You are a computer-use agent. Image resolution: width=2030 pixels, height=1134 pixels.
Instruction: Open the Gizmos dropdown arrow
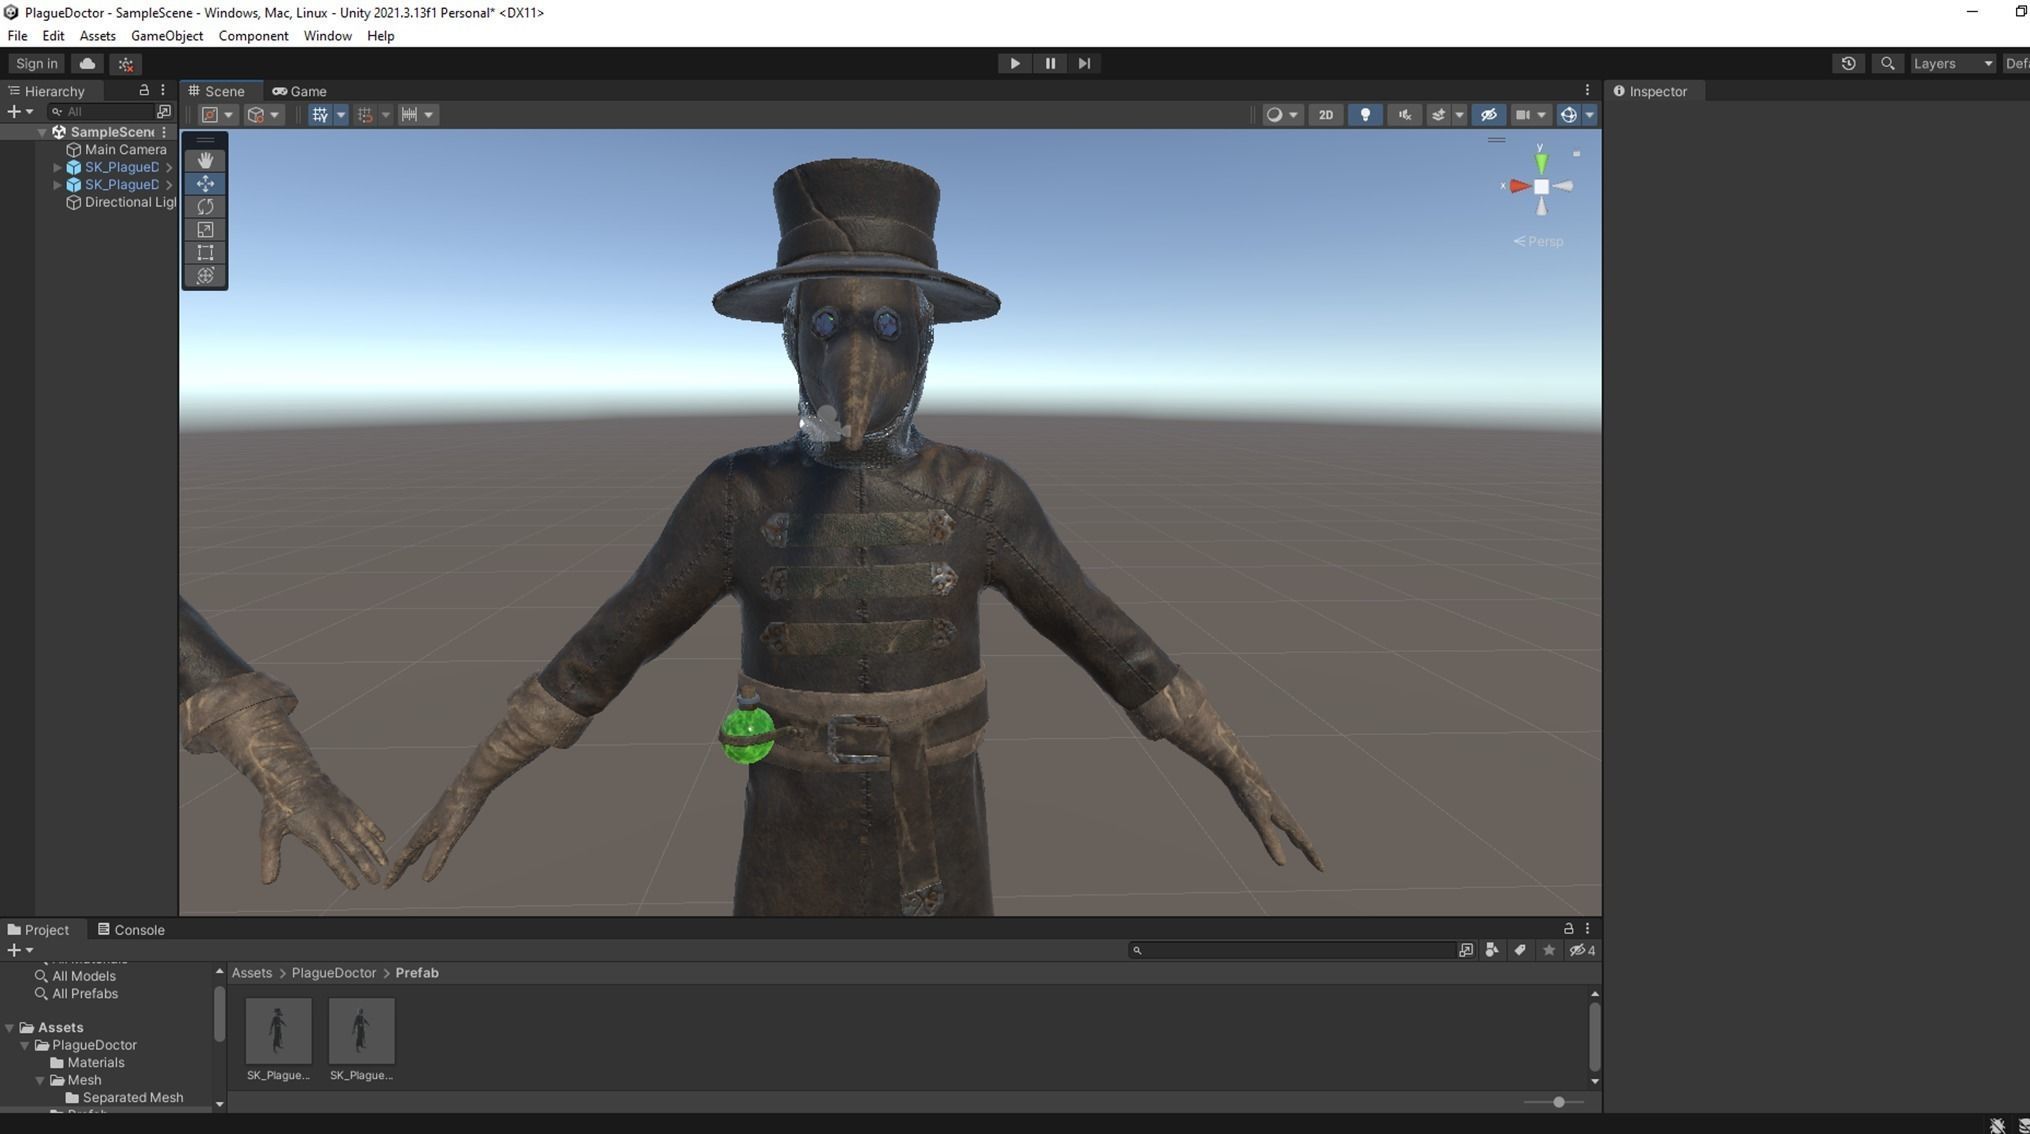click(1590, 115)
